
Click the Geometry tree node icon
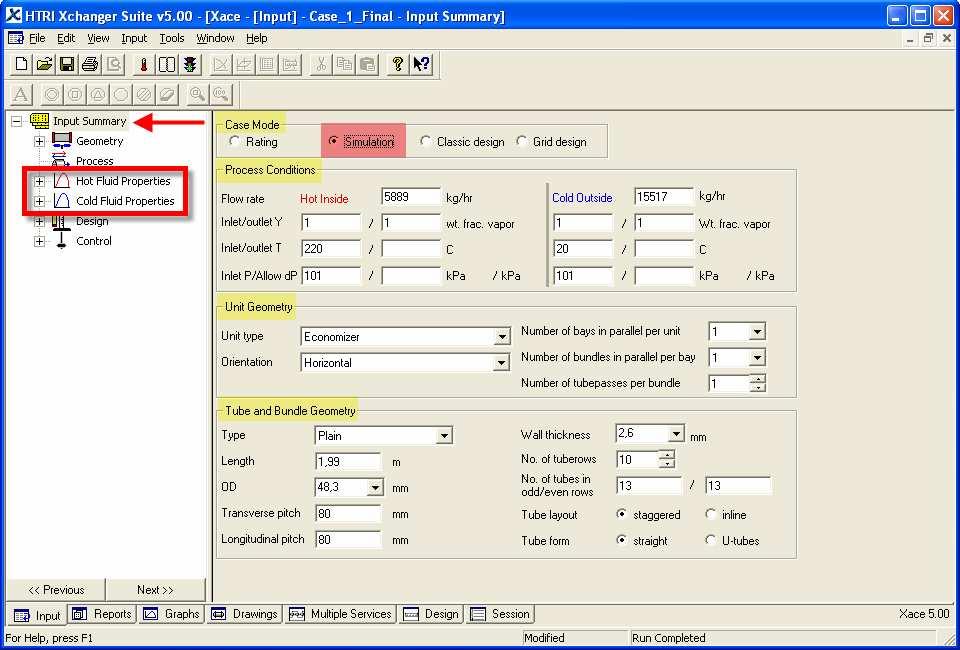pos(62,141)
